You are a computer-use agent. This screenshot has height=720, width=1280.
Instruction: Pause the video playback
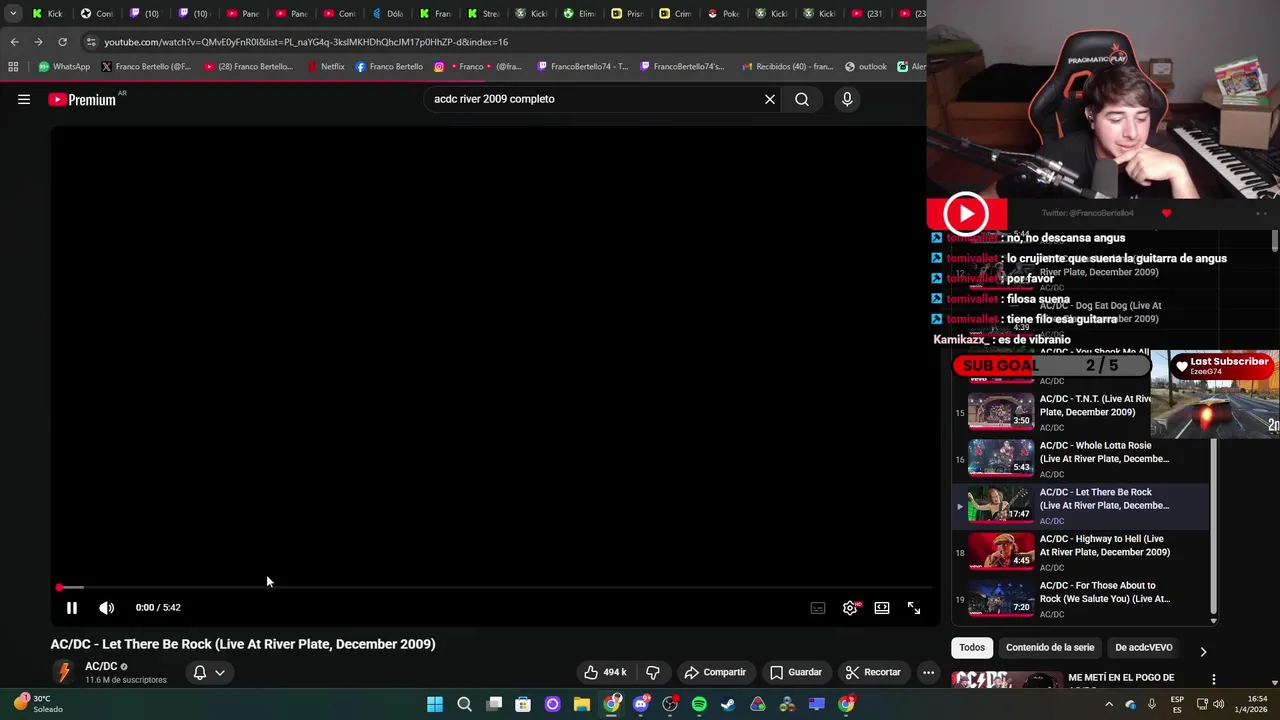(x=72, y=608)
